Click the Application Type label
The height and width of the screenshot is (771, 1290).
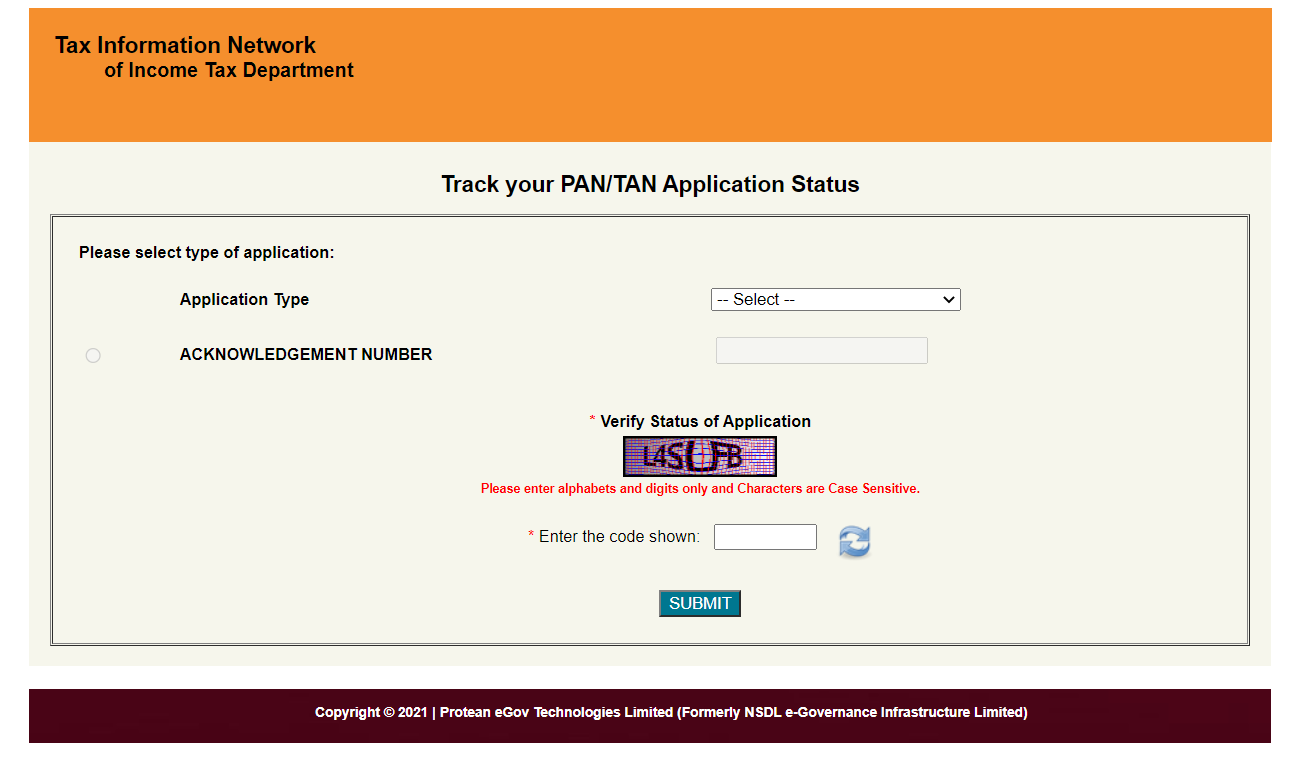[244, 299]
